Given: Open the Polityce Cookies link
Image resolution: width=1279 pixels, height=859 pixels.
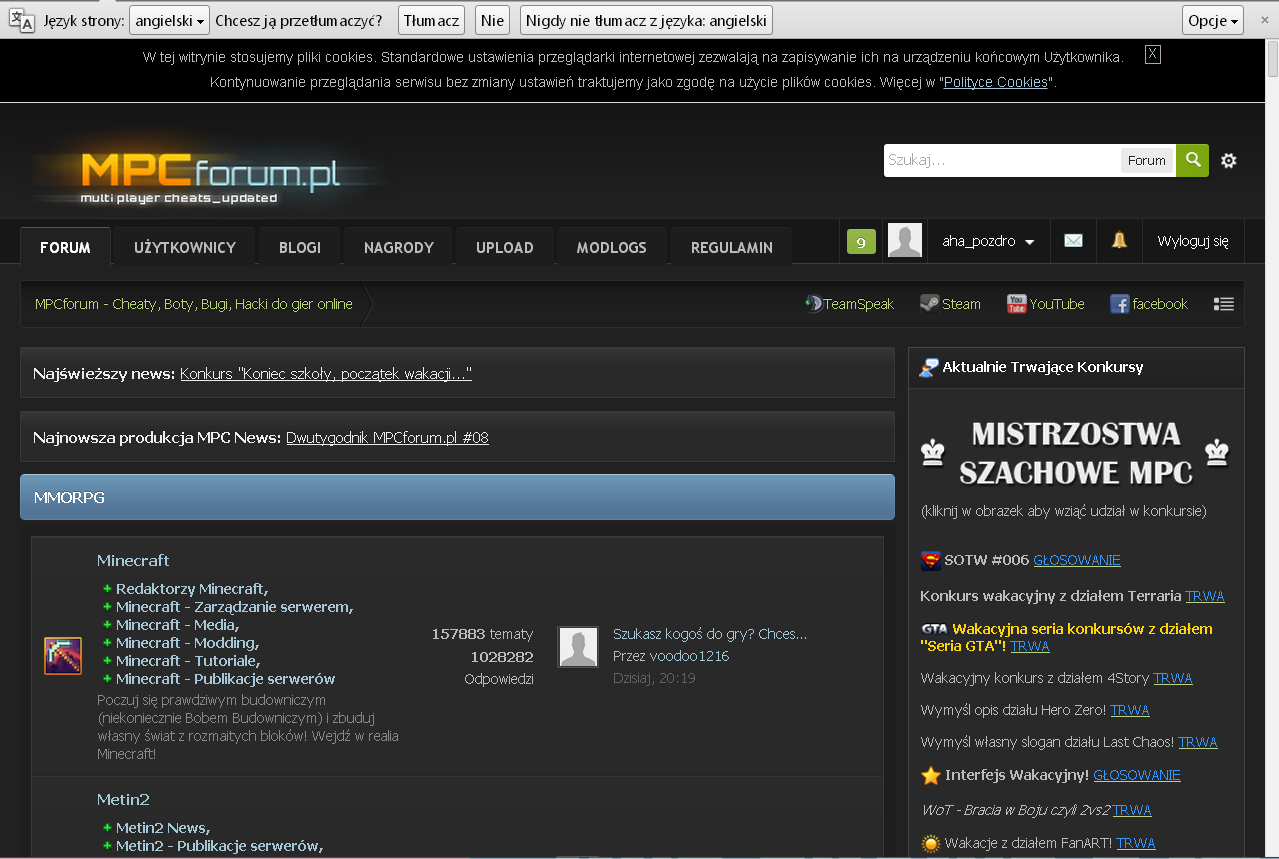Looking at the screenshot, I should [995, 82].
